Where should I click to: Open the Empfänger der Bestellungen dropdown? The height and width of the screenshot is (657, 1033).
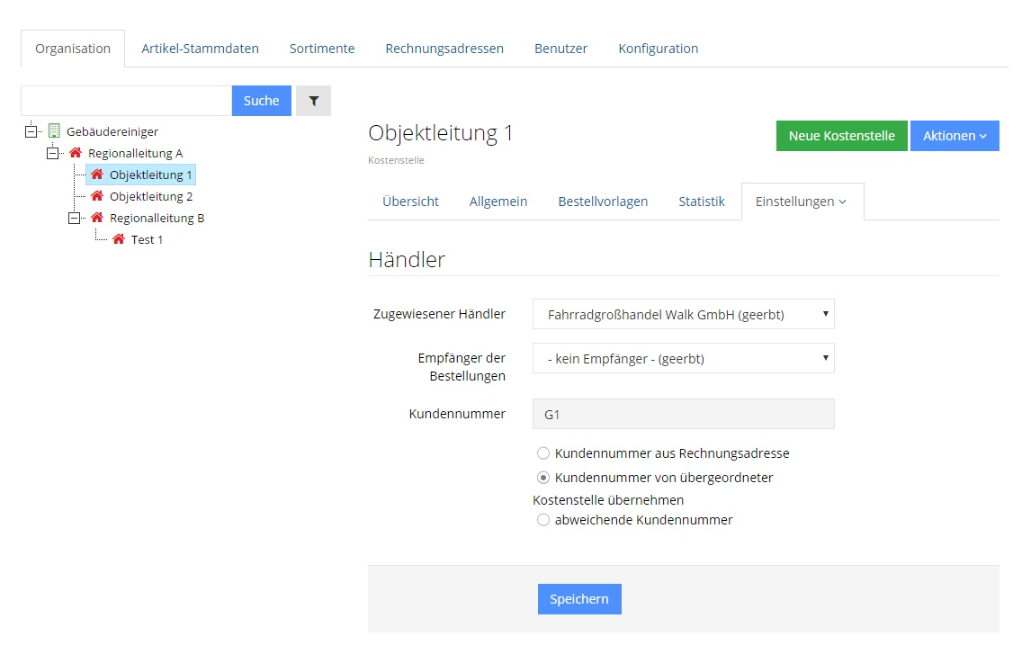coord(683,358)
